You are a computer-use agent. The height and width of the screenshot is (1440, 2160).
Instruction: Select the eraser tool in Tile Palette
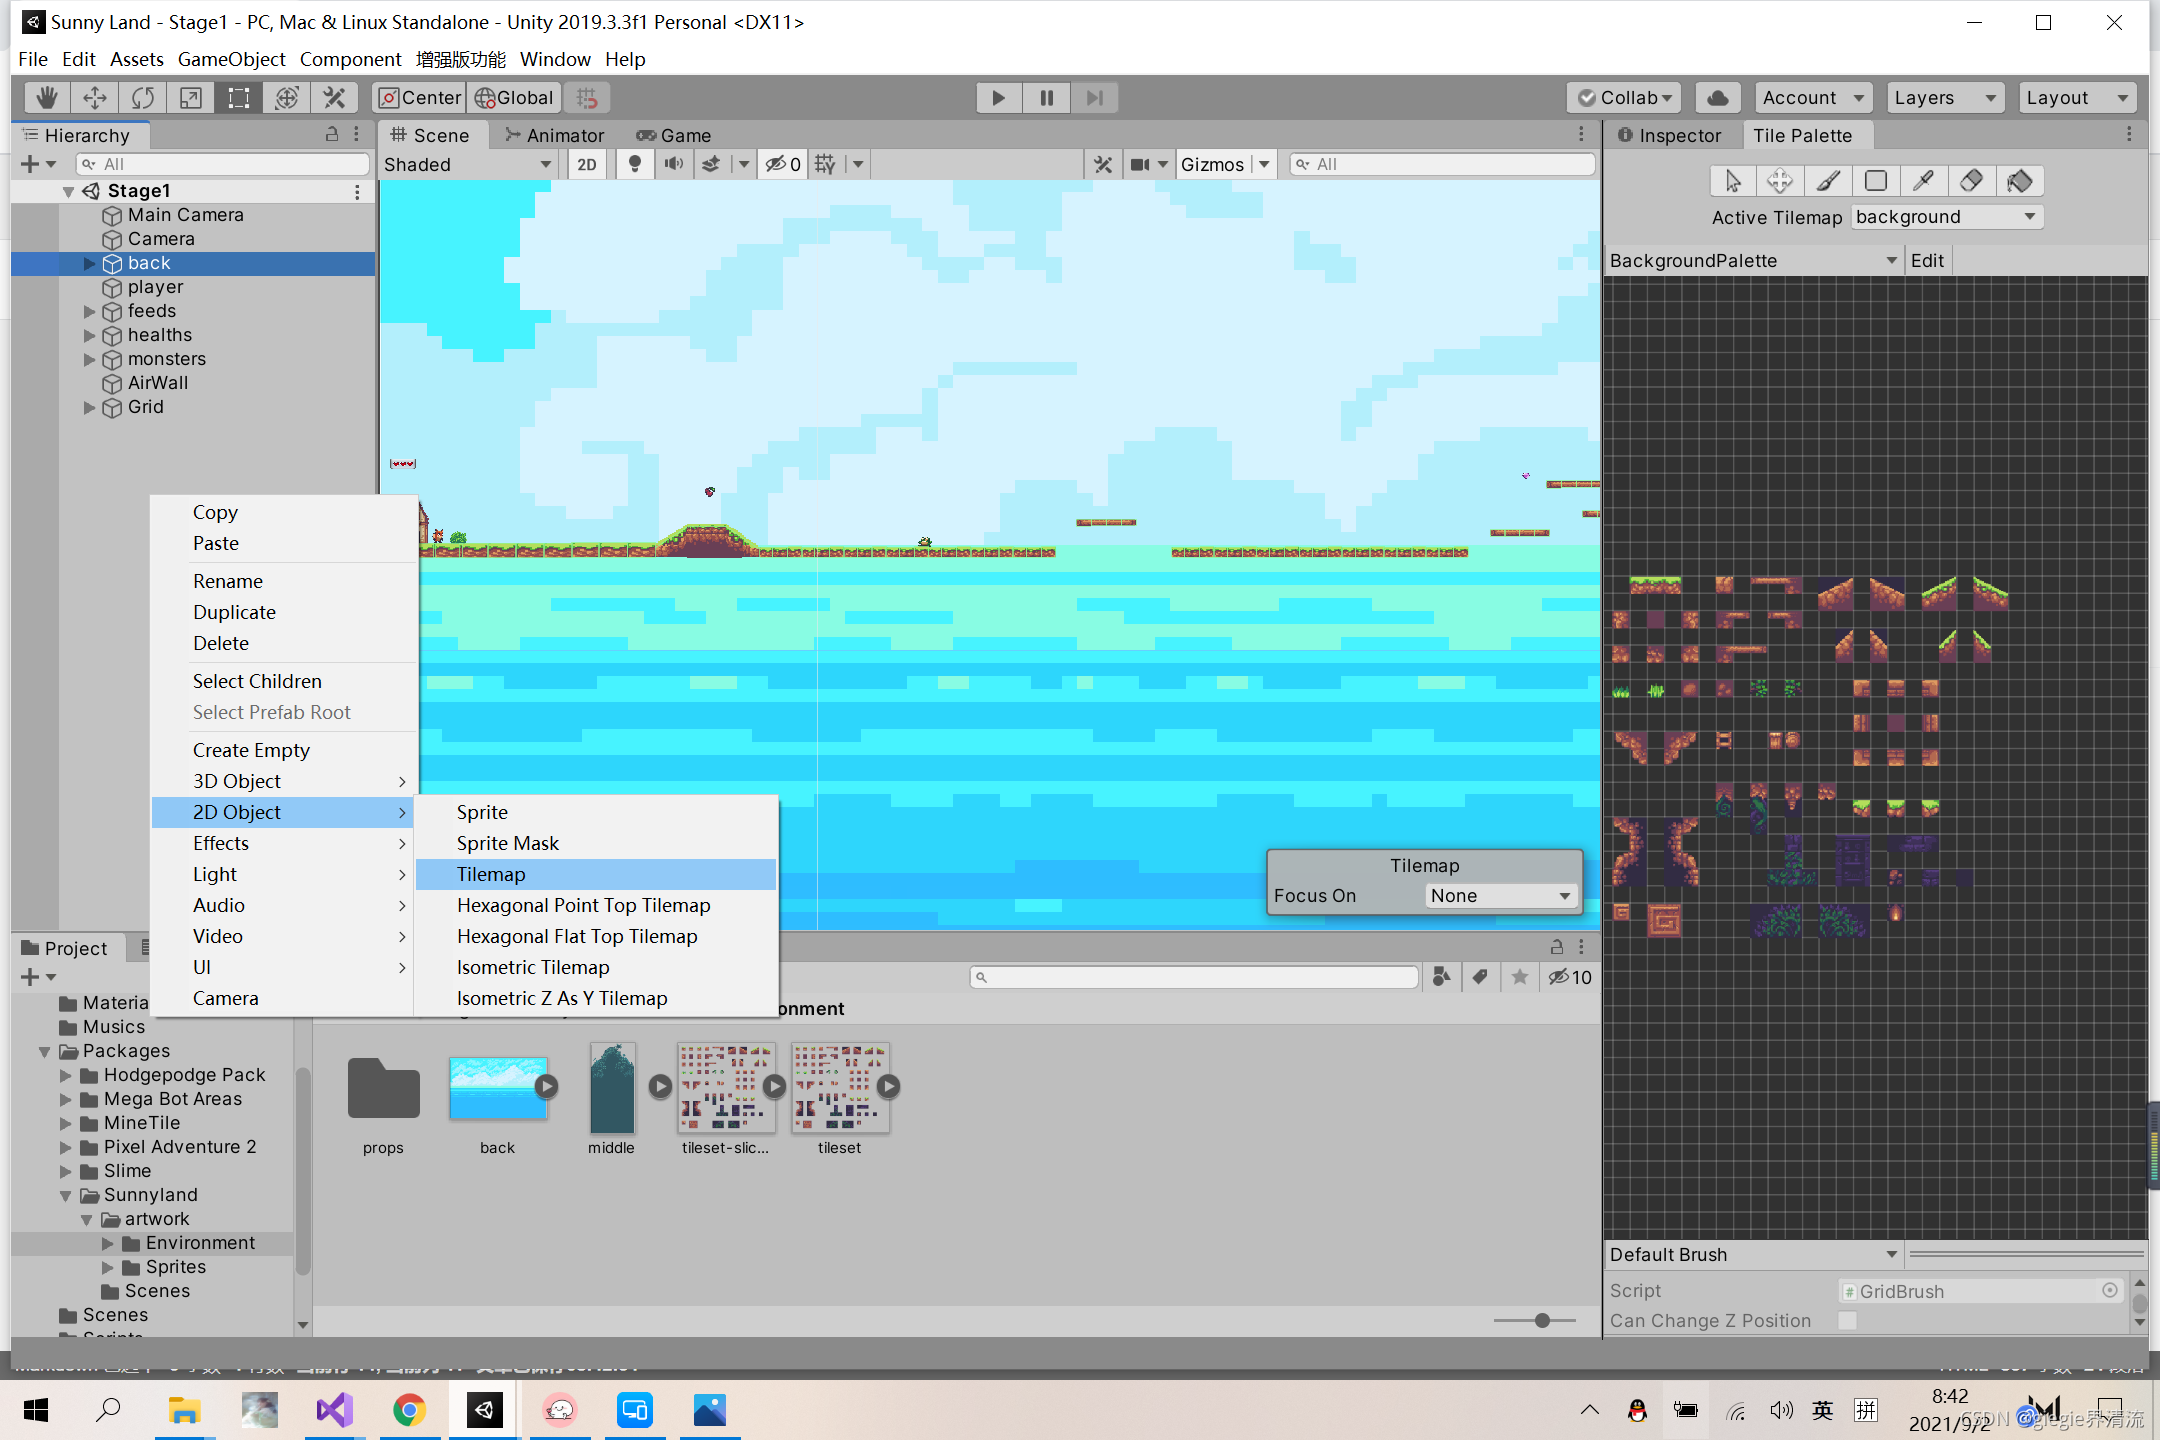(x=1971, y=181)
